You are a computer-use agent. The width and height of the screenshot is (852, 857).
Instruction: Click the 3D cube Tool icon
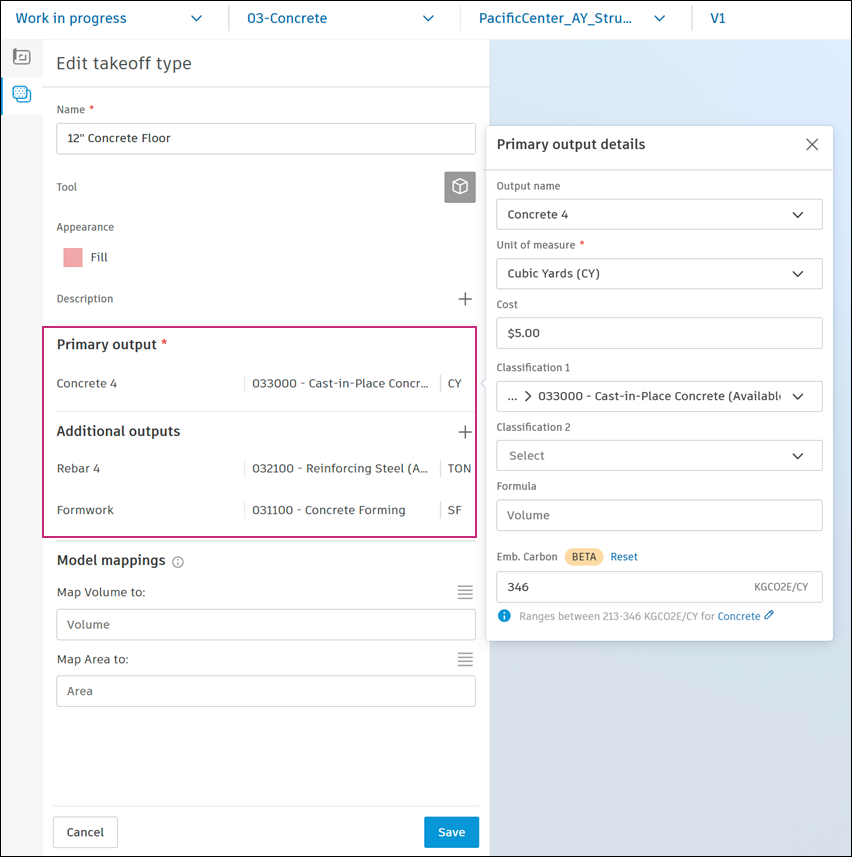tap(460, 187)
